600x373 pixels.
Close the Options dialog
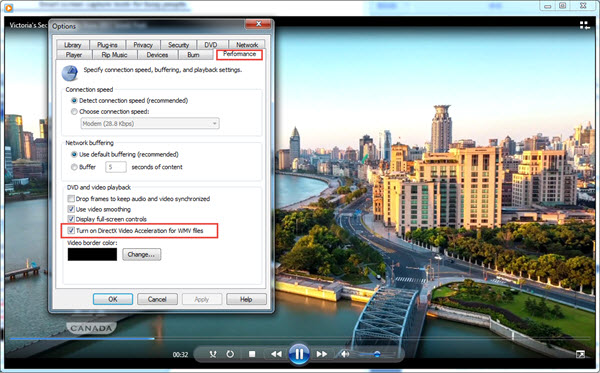pos(258,24)
